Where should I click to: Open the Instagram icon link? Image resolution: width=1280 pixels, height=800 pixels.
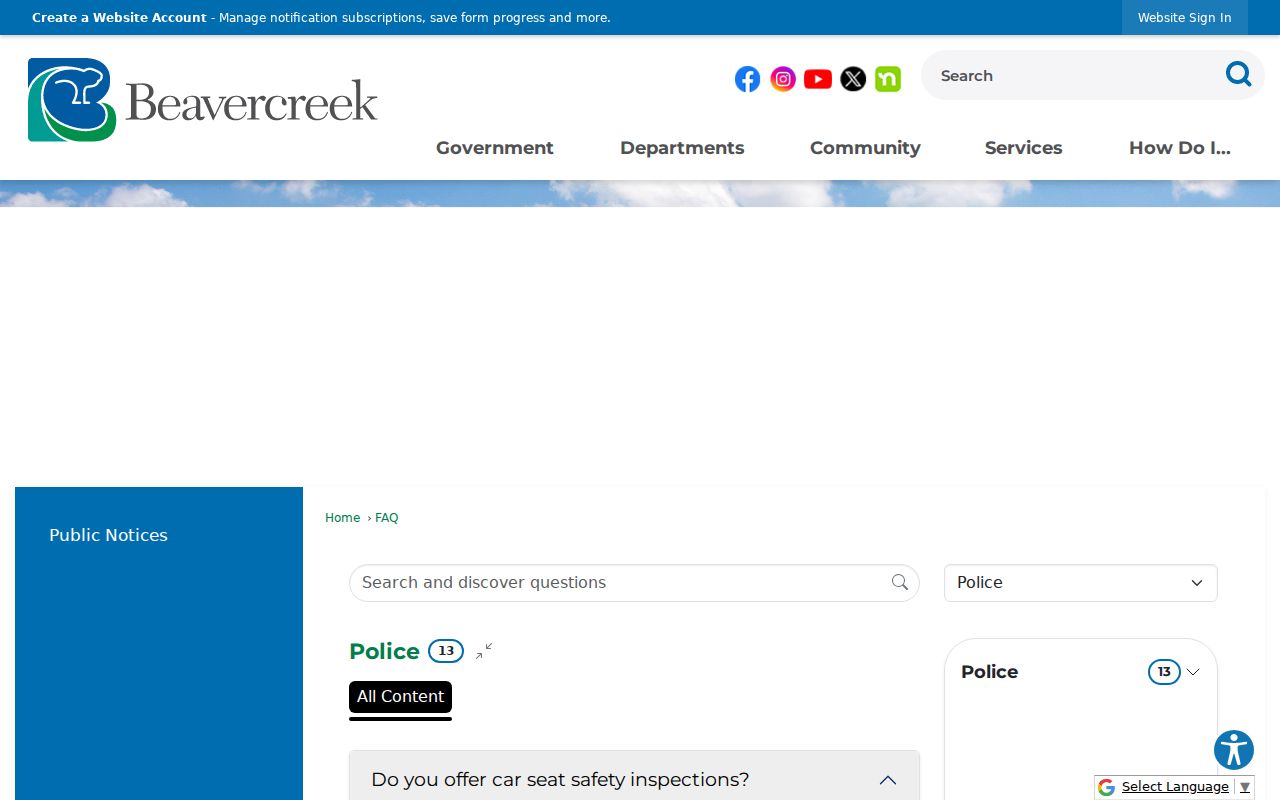(783, 79)
